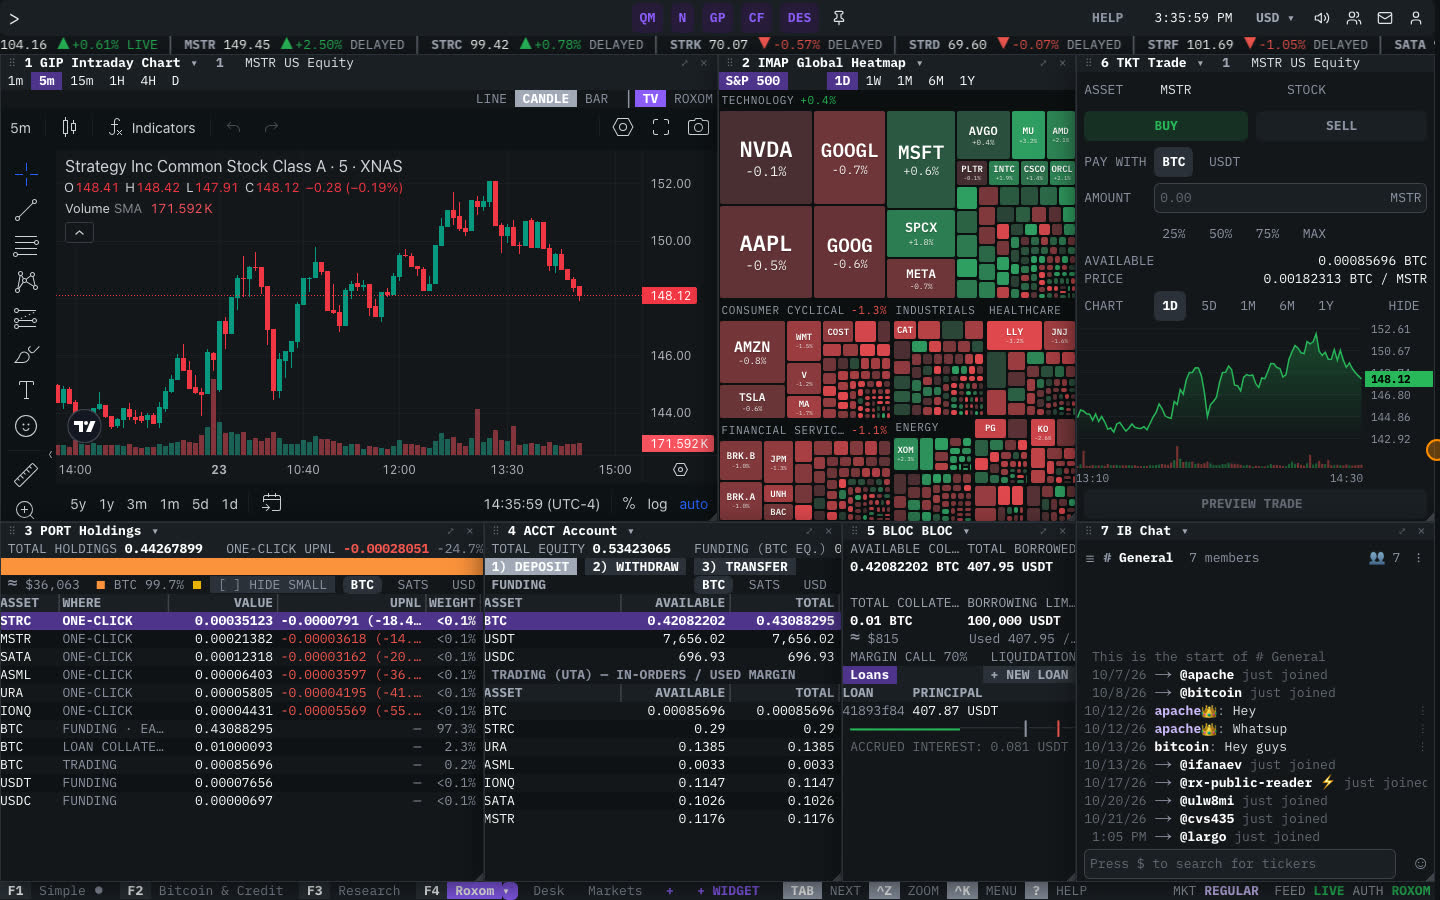Image resolution: width=1440 pixels, height=900 pixels.
Task: Select the BAR chart type tab
Action: 596,99
